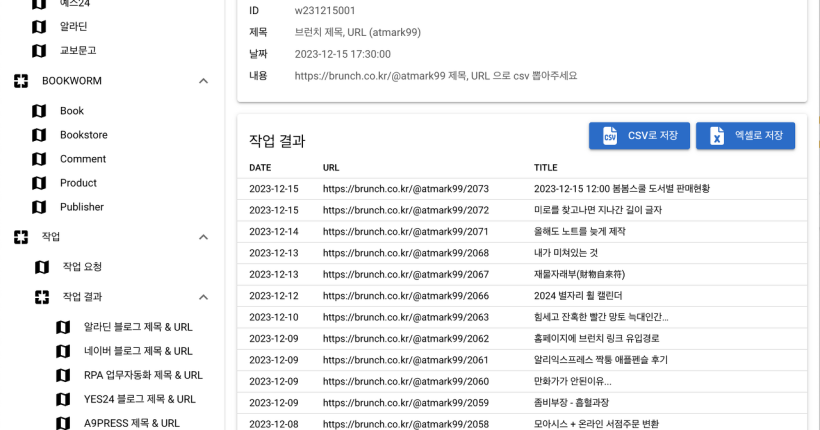Collapse the BOOKWORM menu section

(x=203, y=81)
